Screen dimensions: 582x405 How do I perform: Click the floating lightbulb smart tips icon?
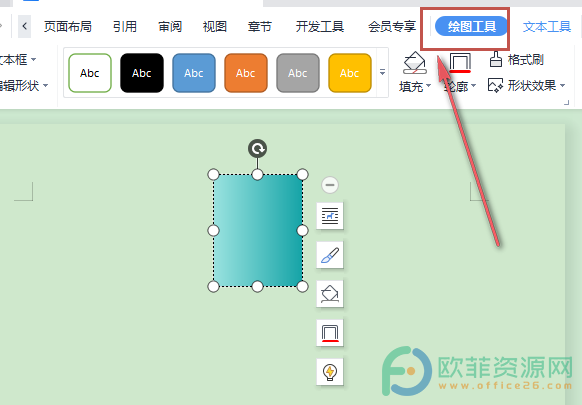[x=330, y=372]
